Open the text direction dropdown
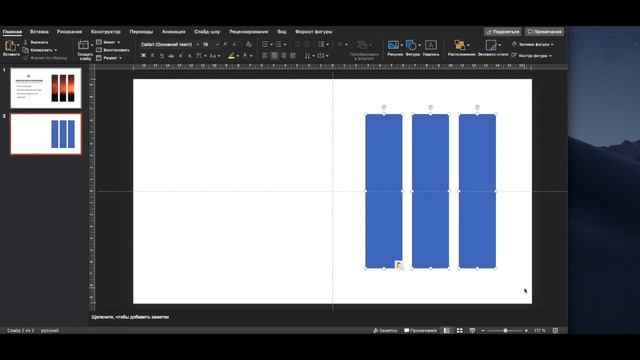The height and width of the screenshot is (360, 640). coord(309,56)
